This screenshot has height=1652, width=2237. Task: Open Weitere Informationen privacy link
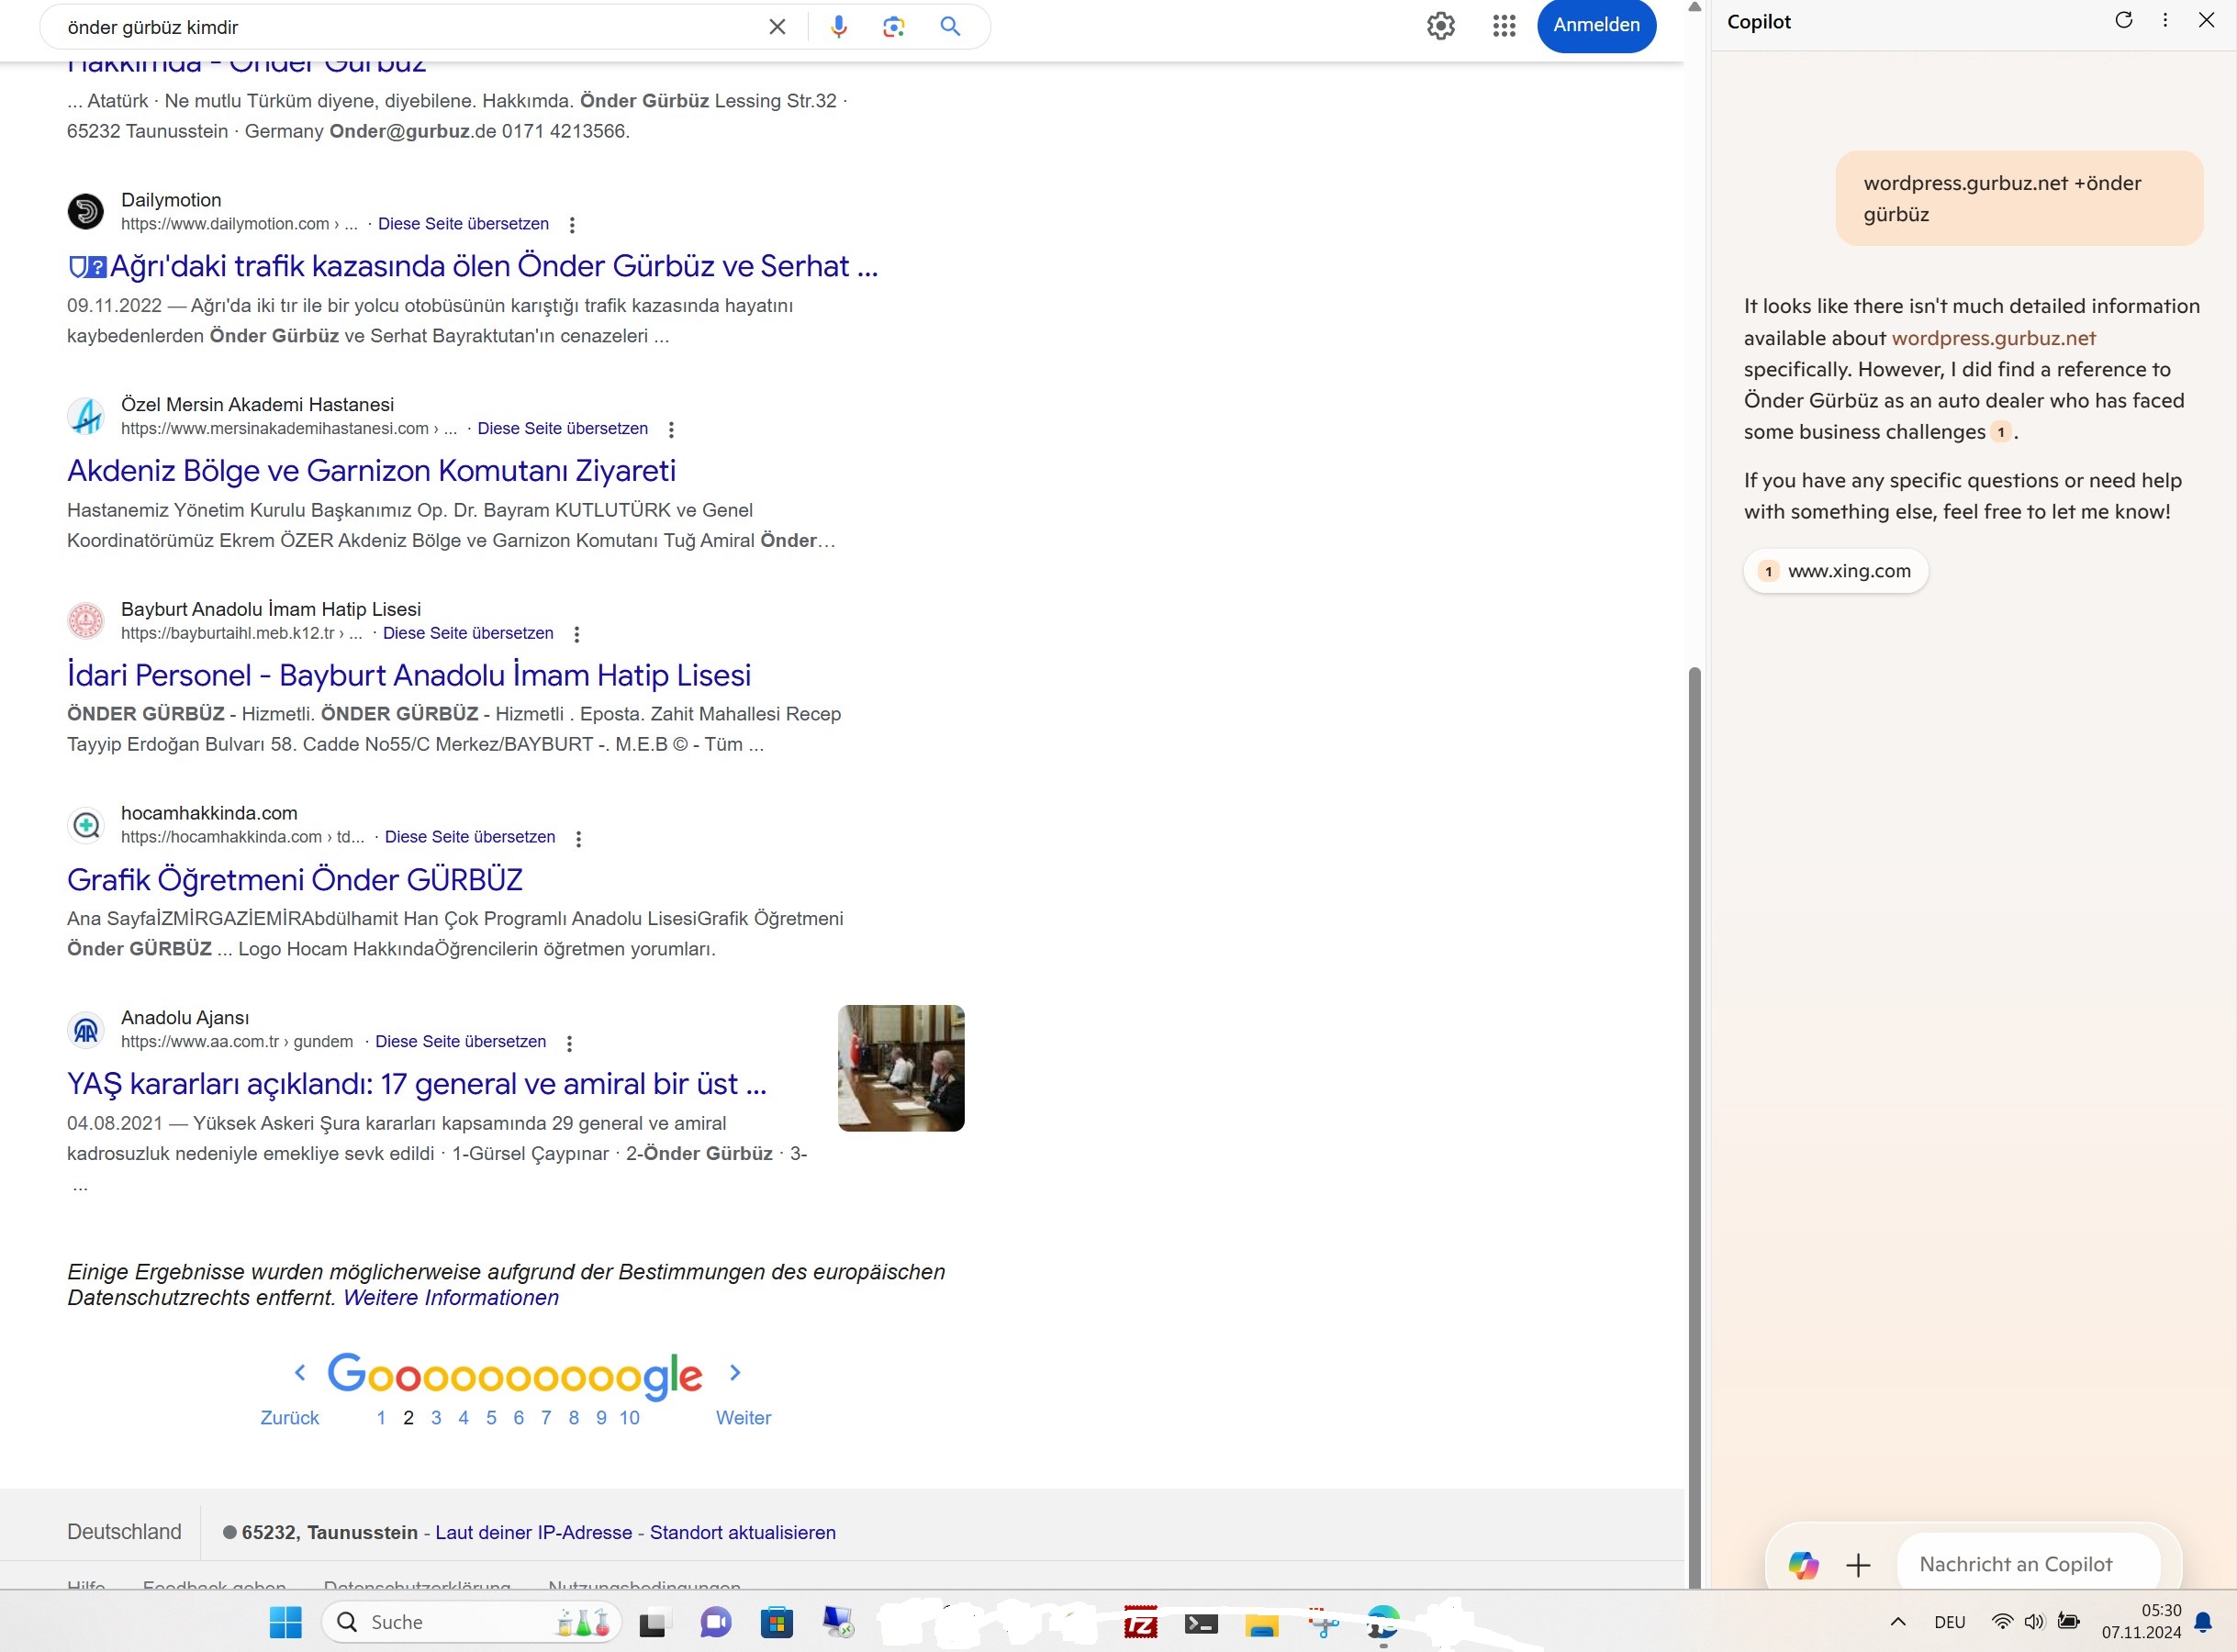(451, 1298)
